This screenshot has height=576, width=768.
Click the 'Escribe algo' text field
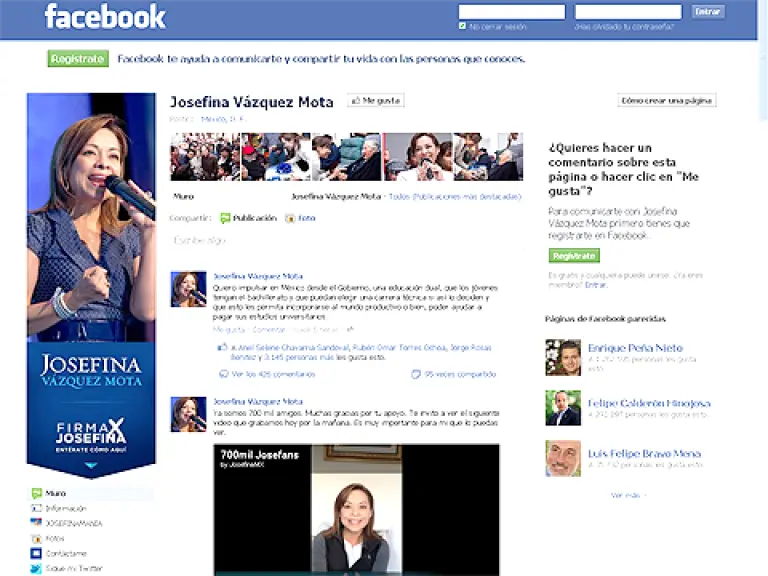(340, 240)
